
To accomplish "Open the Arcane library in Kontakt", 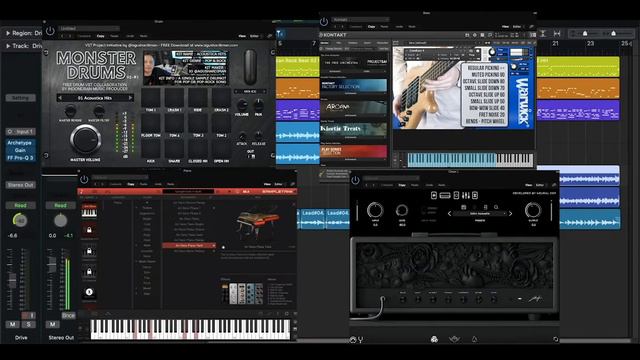I will 353,108.
